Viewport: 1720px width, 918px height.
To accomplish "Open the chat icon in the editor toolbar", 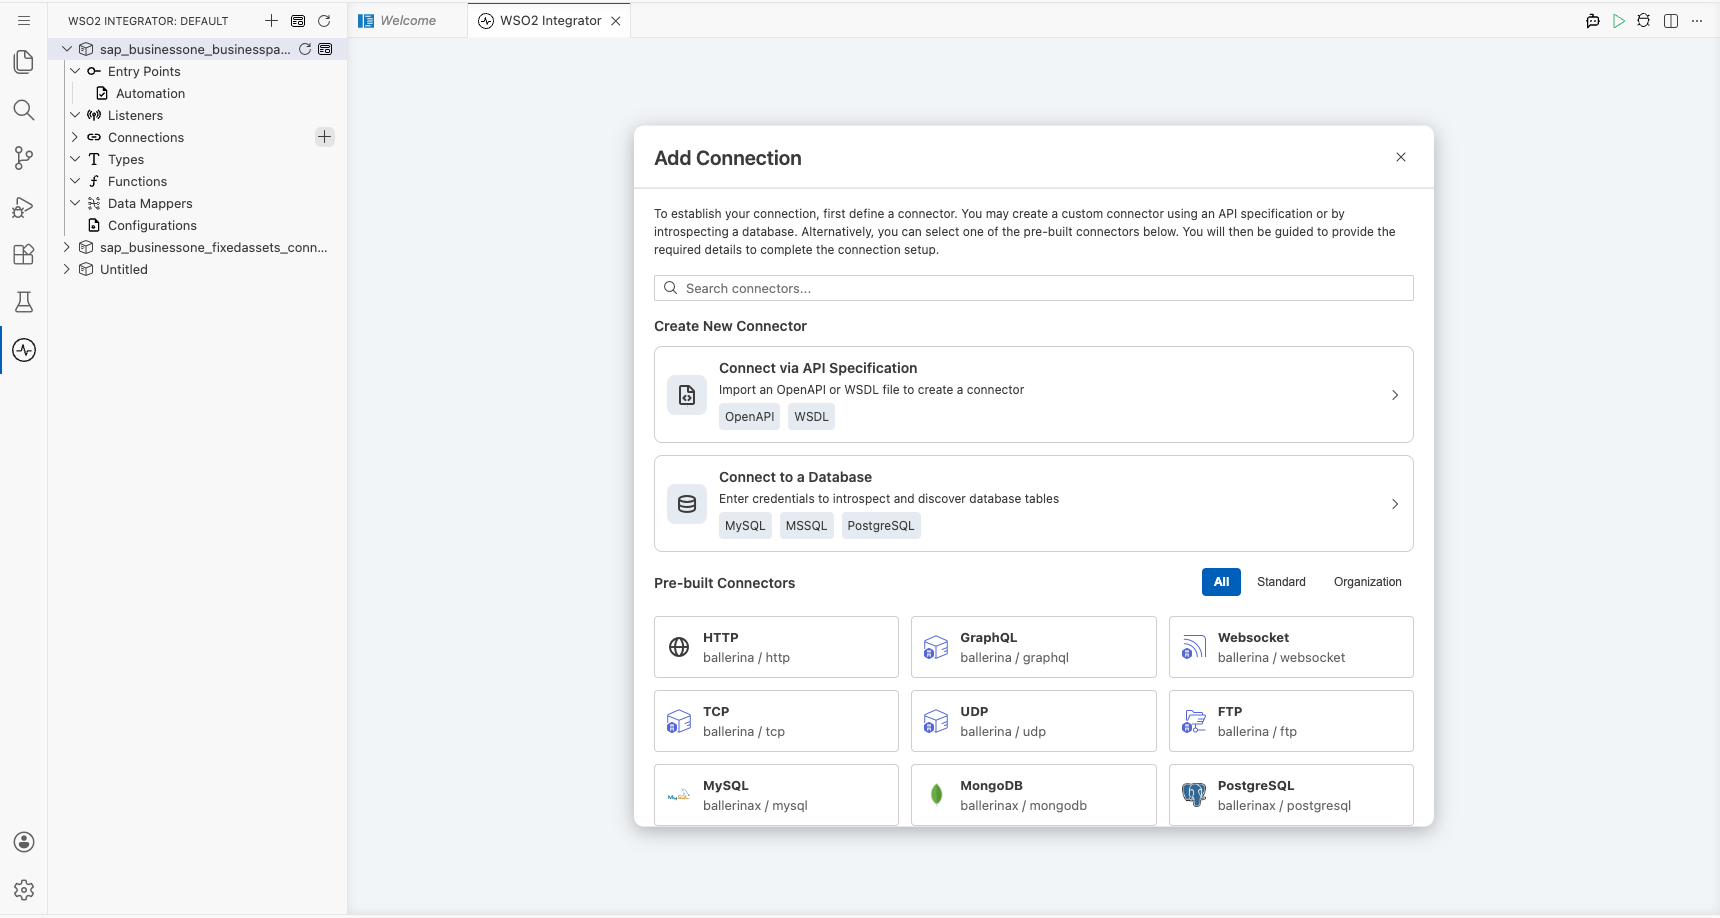I will [x=1593, y=20].
